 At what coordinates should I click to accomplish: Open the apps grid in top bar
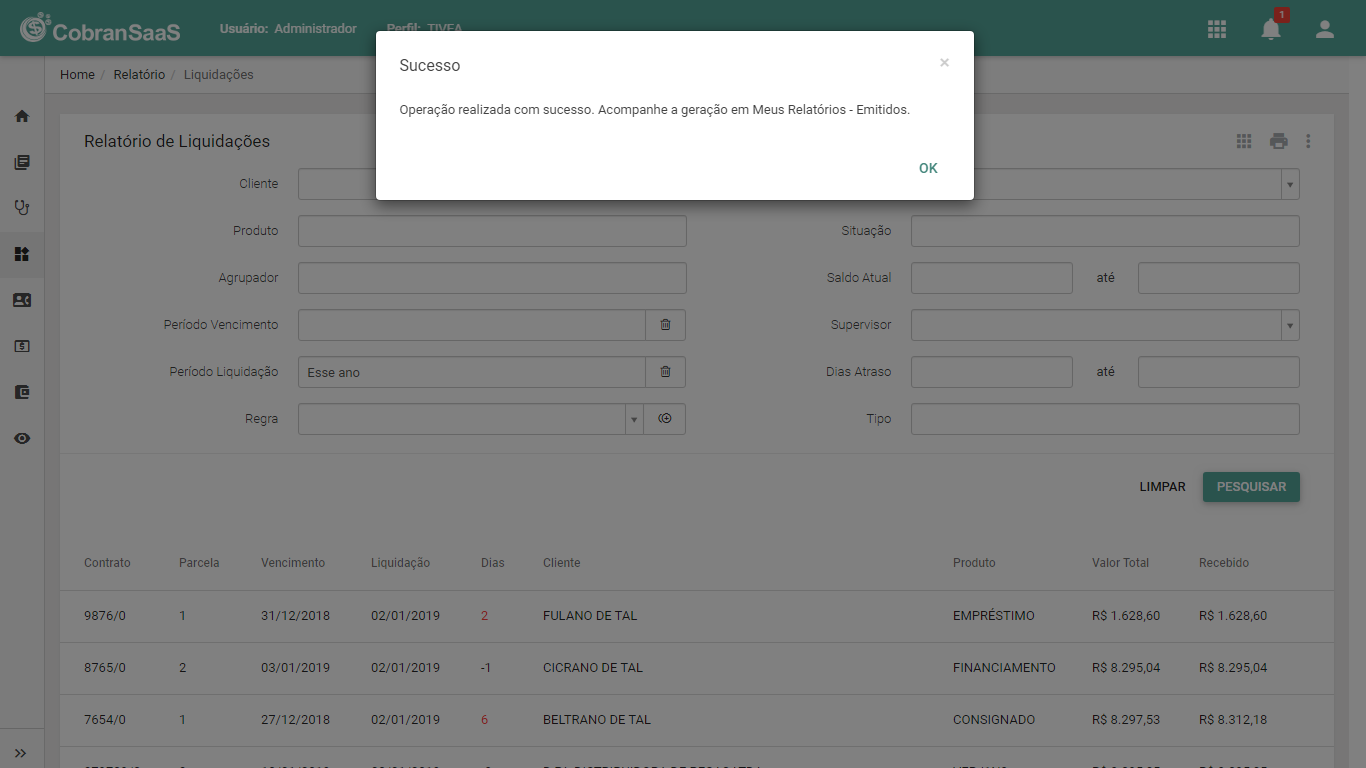1217,29
